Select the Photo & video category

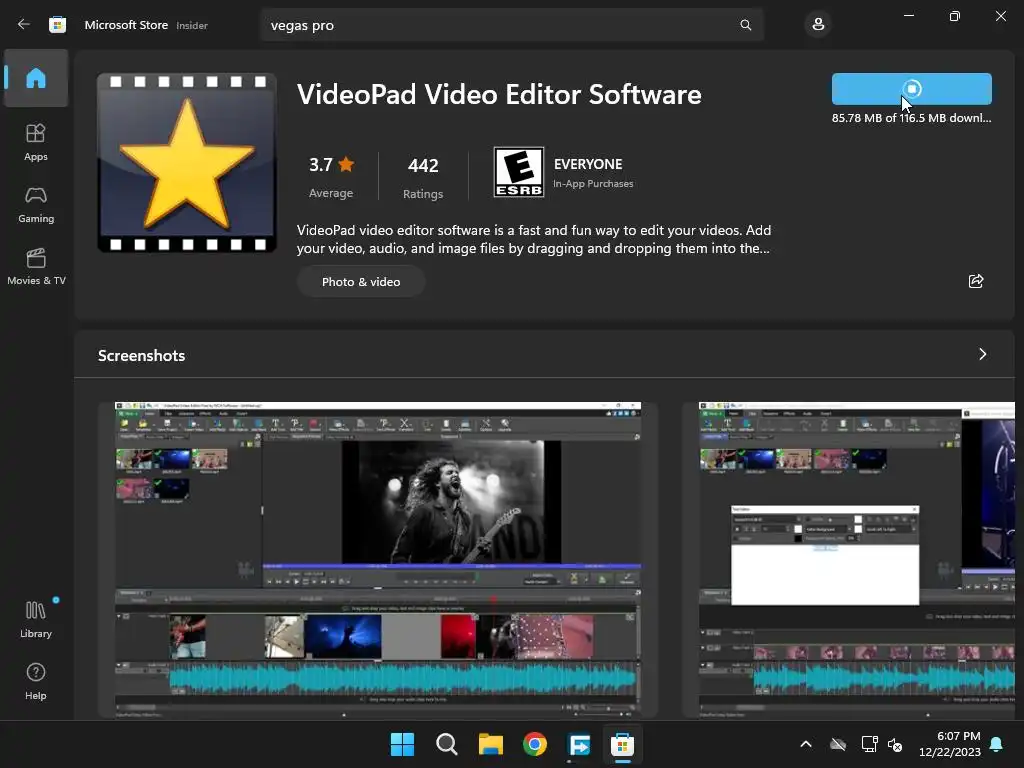coord(361,281)
